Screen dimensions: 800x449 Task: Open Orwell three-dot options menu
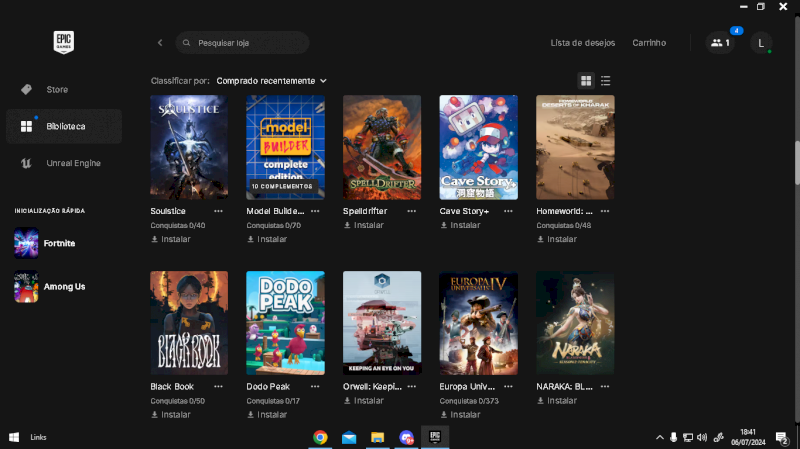(411, 387)
